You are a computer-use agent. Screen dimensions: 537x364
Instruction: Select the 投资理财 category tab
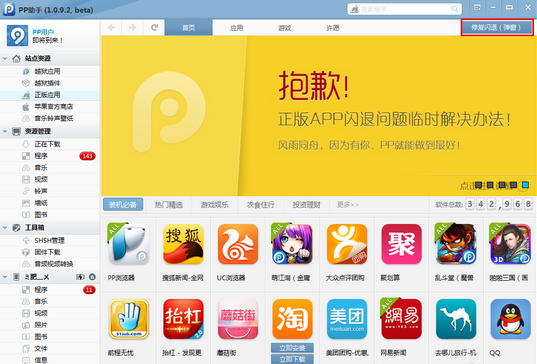click(307, 205)
